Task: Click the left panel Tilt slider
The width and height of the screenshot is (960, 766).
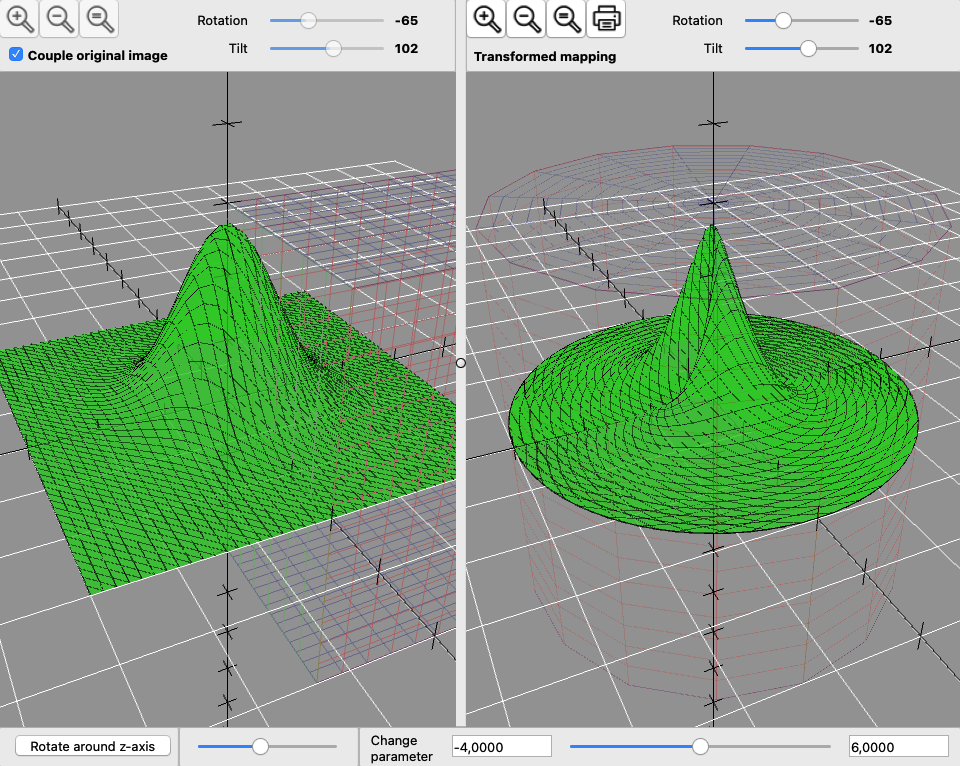Action: (x=333, y=48)
